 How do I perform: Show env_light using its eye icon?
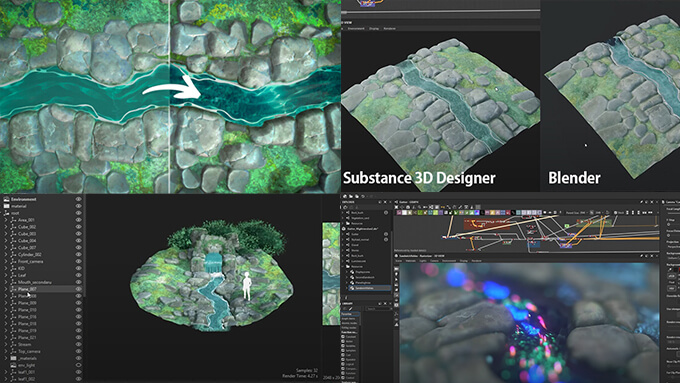78,365
